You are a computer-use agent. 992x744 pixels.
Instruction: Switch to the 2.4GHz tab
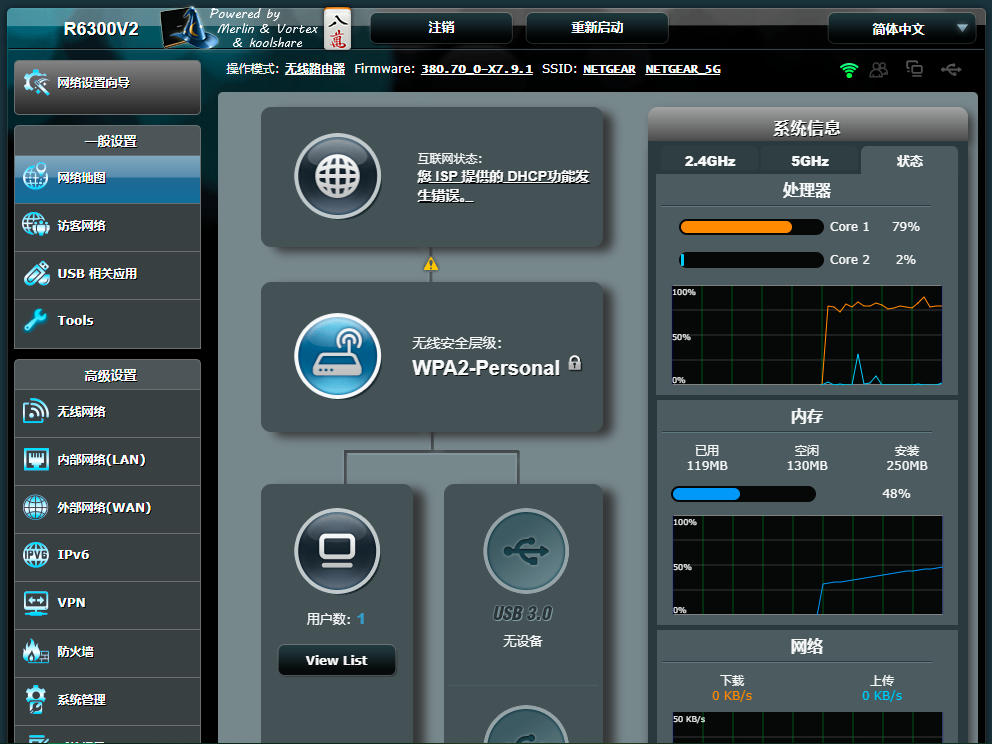pyautogui.click(x=709, y=161)
